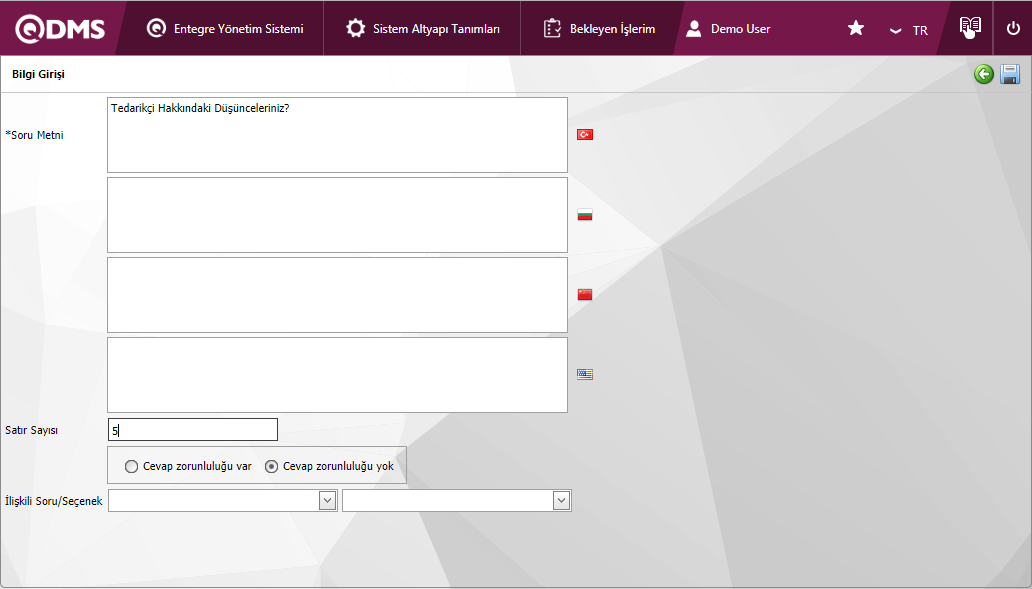The image size is (1032, 589).
Task: Click the Demo User profile
Action: (x=729, y=29)
